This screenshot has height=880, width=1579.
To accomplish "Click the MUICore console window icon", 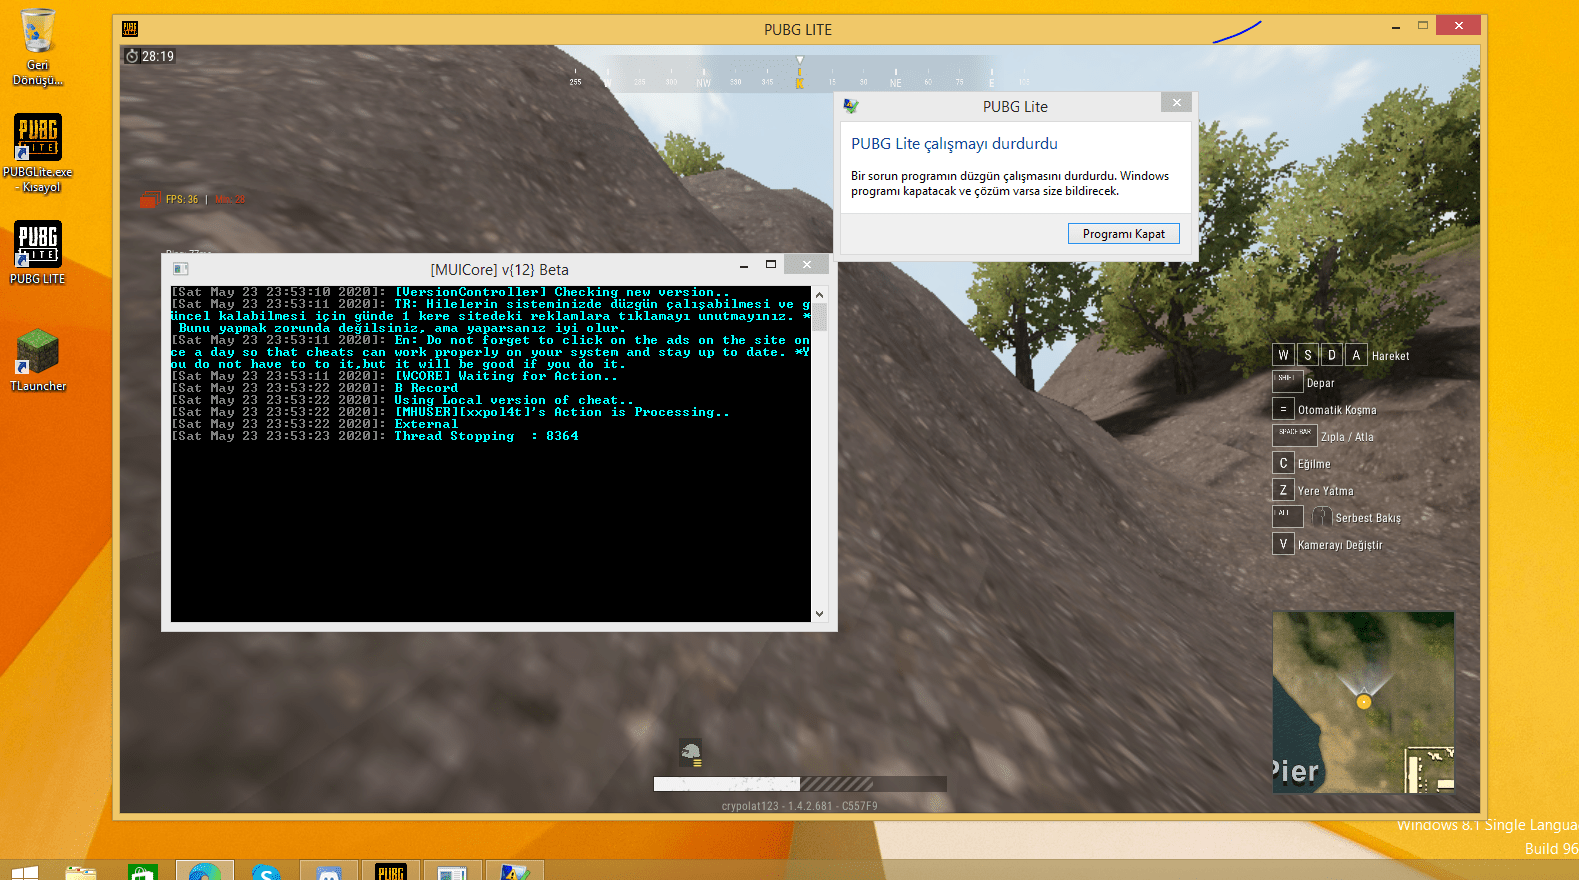I will click(181, 269).
